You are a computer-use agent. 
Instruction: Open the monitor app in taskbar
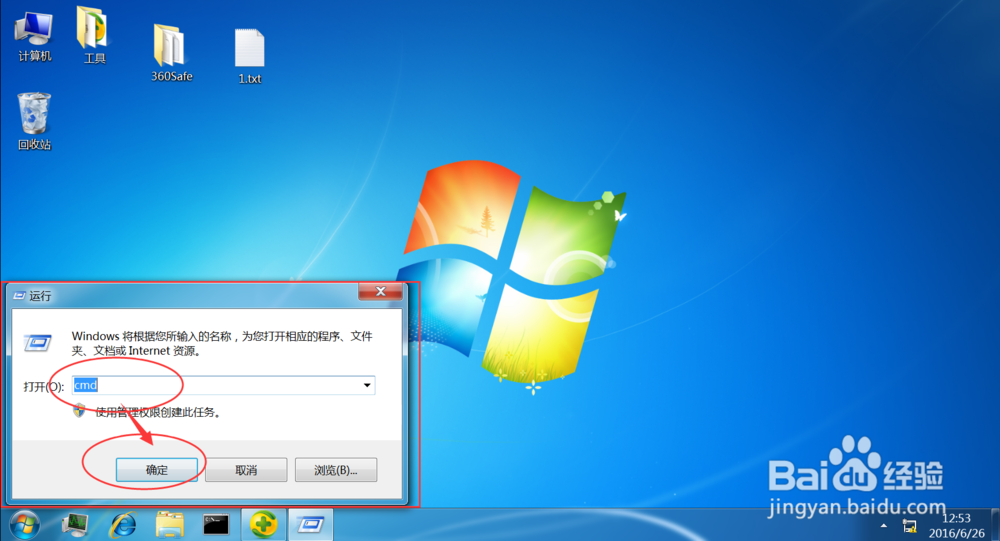point(75,525)
